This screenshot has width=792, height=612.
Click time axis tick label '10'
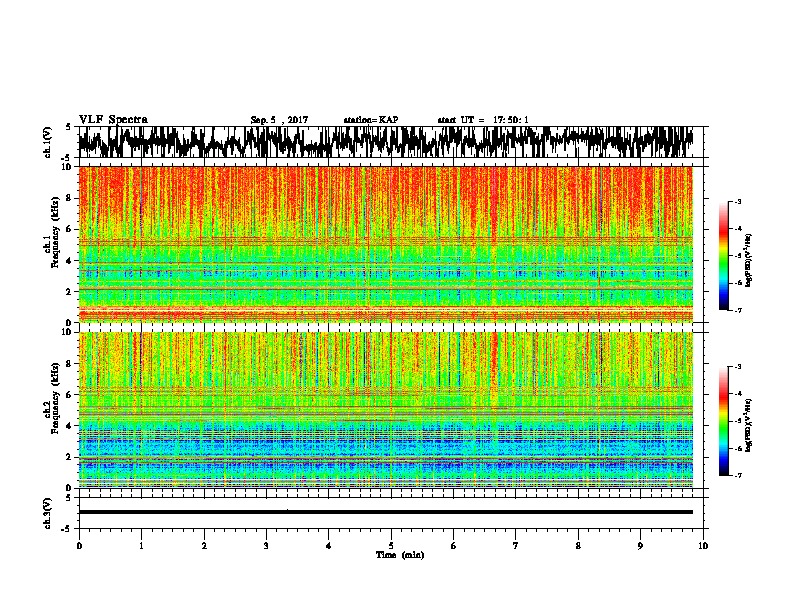[703, 546]
